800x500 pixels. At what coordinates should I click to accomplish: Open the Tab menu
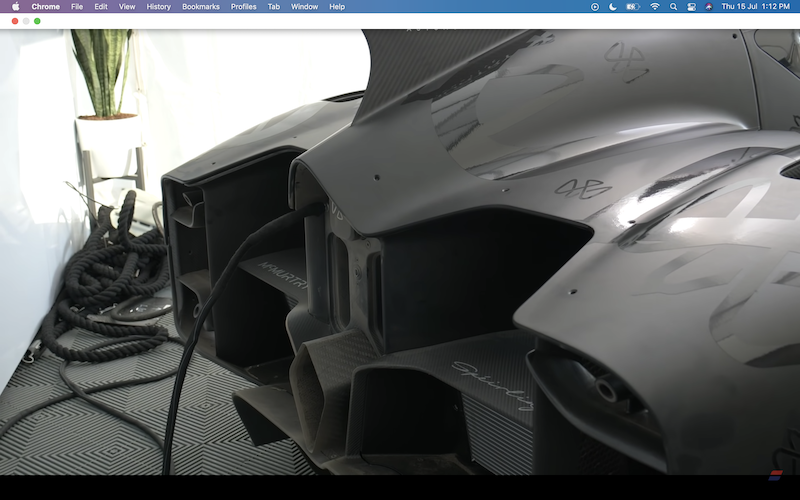click(x=273, y=6)
